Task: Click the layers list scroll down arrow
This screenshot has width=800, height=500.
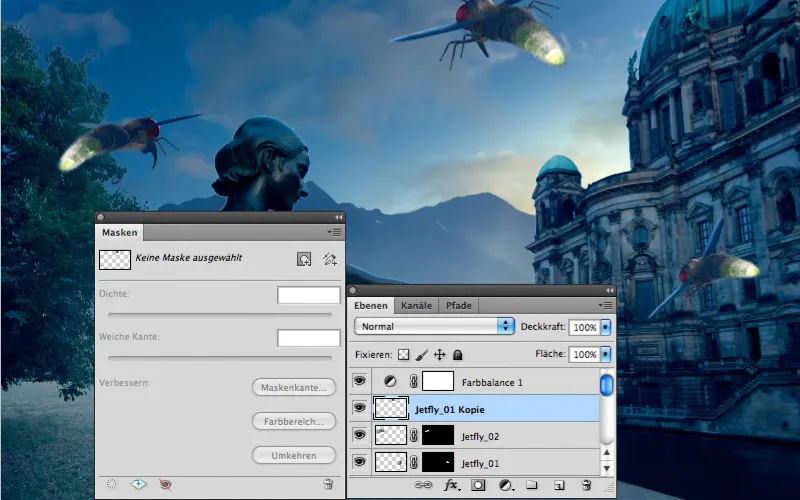Action: coord(607,468)
